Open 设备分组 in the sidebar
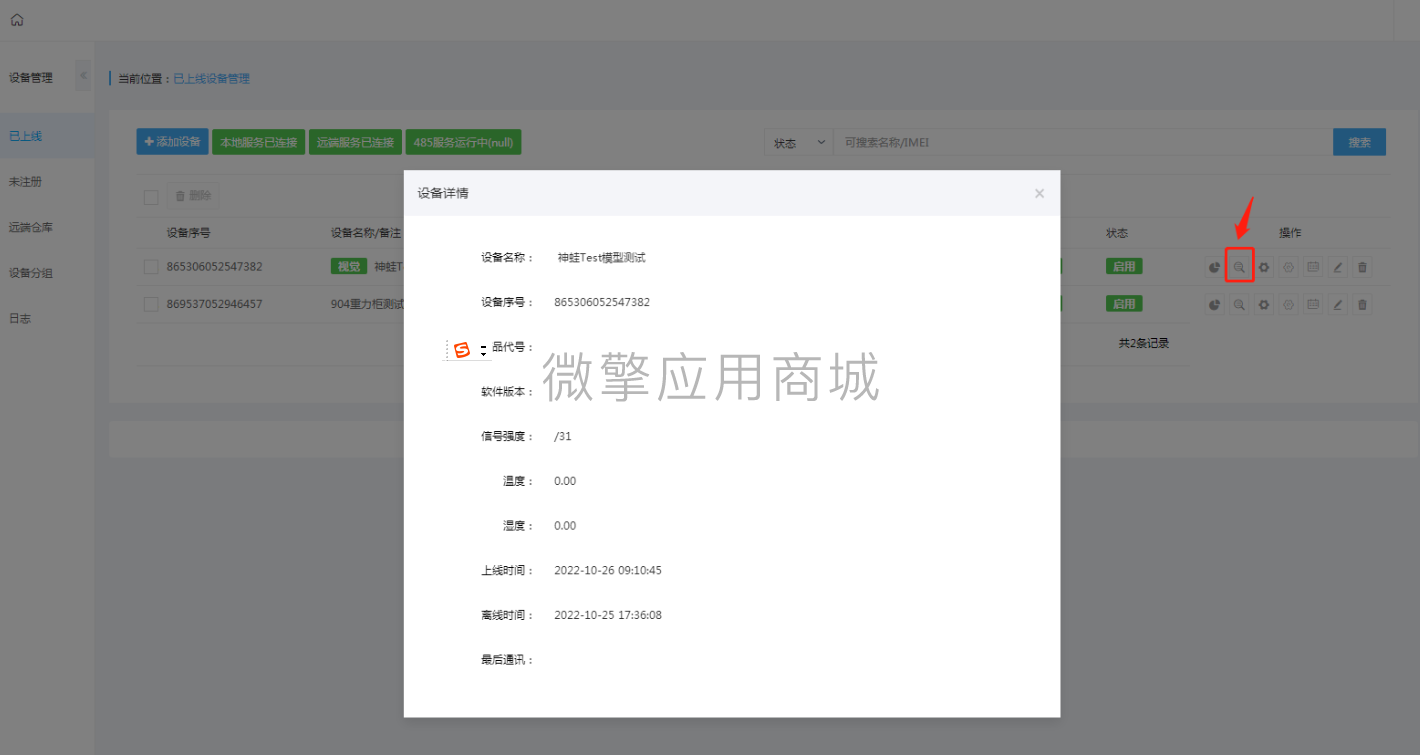 (31, 272)
